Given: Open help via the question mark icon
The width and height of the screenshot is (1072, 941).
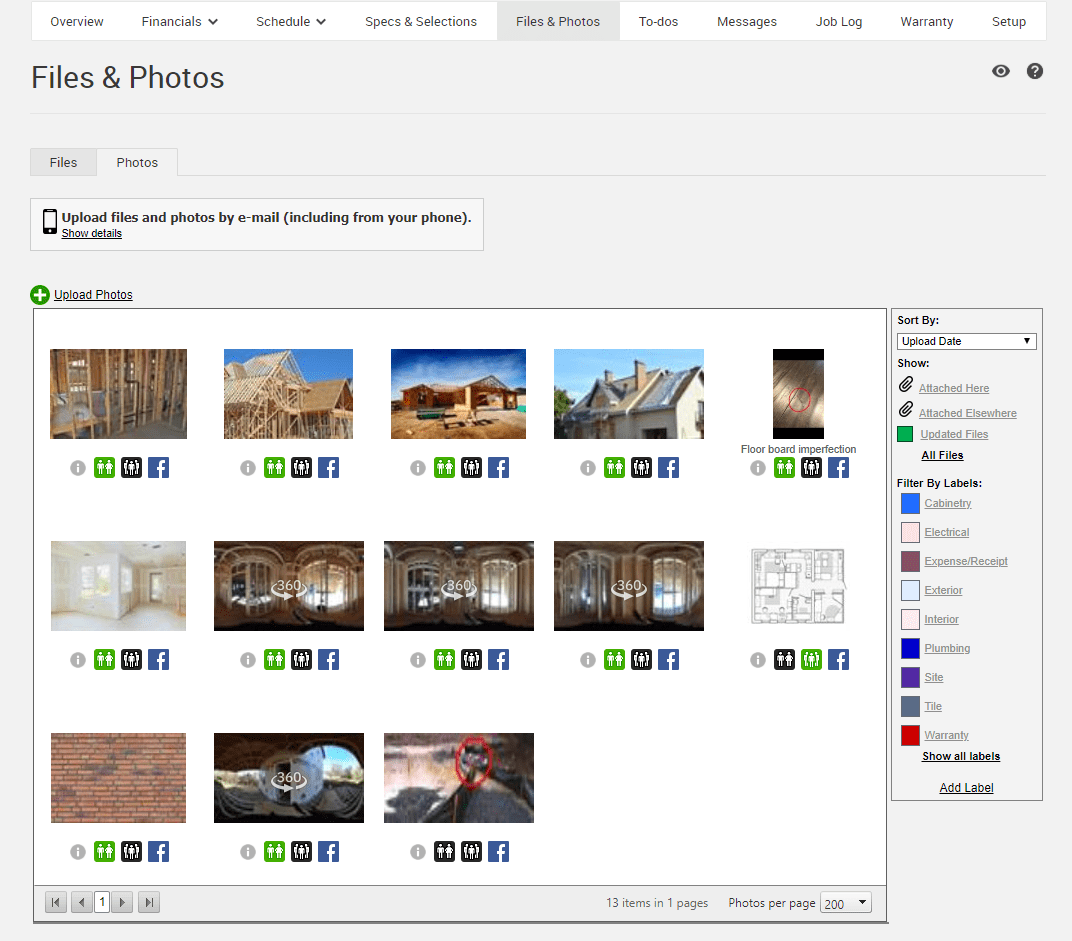Looking at the screenshot, I should click(x=1035, y=71).
